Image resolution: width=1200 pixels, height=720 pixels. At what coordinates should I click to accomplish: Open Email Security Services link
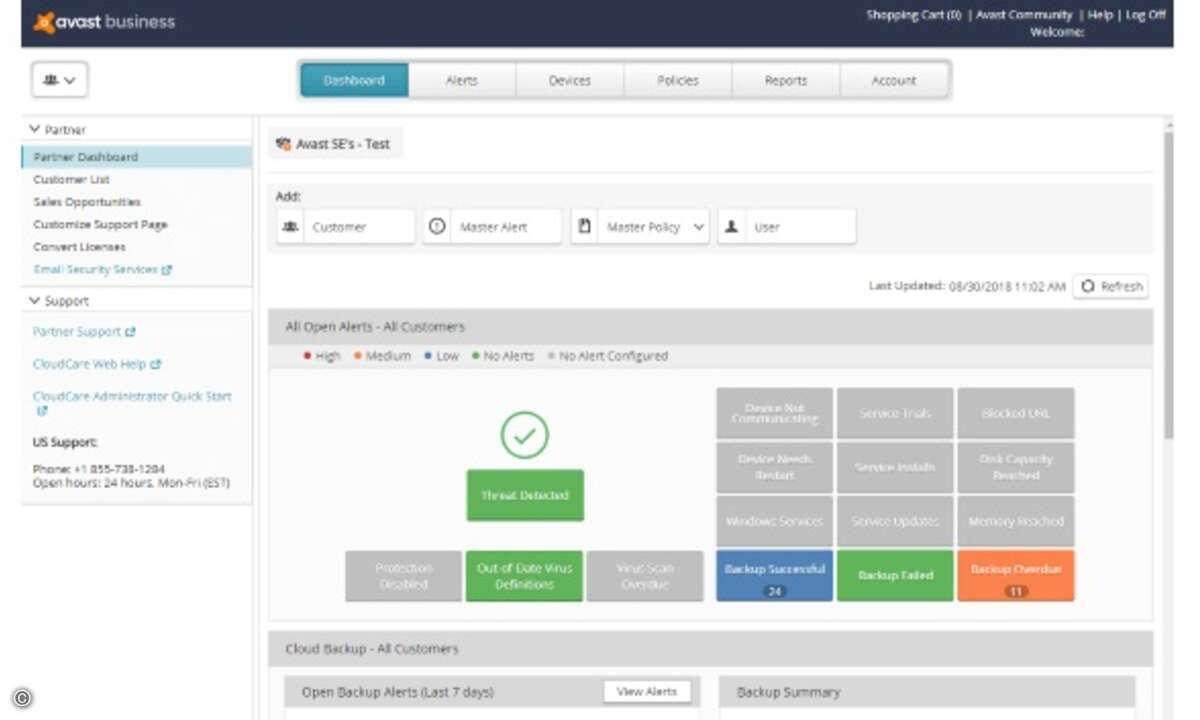[103, 270]
